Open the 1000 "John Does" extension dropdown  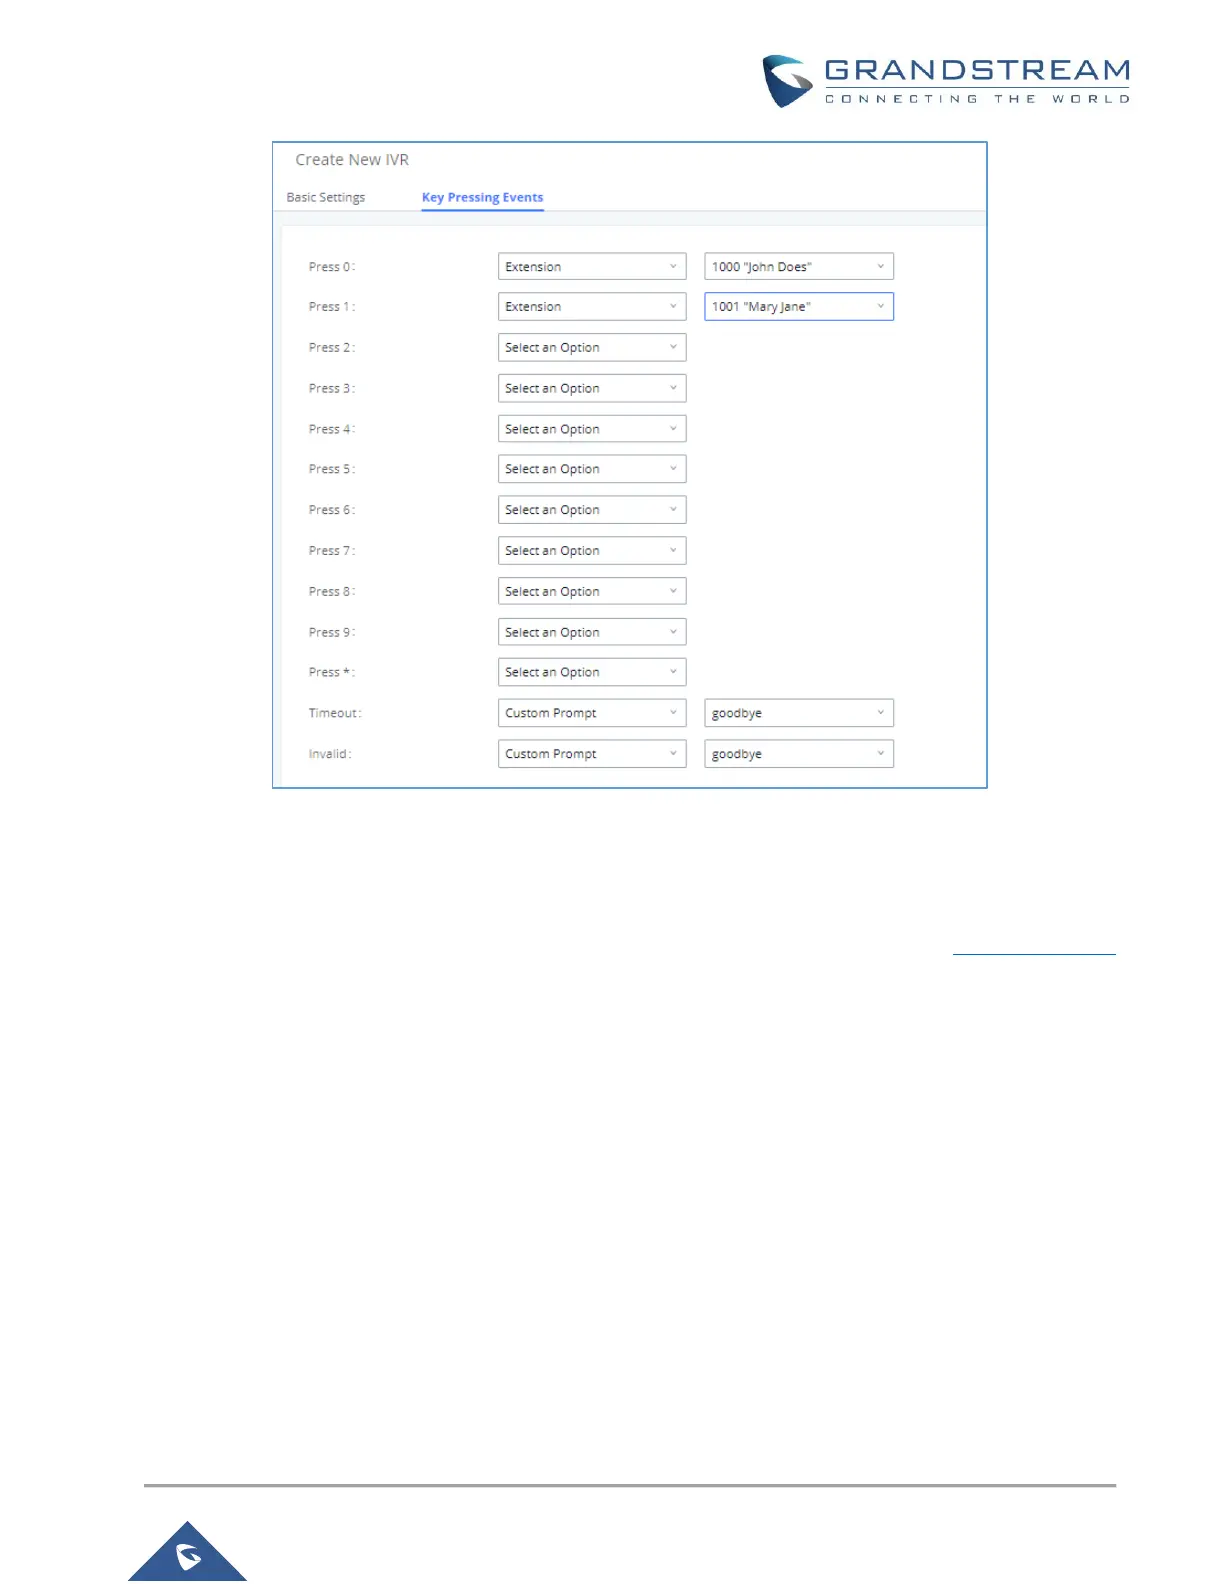coord(799,266)
